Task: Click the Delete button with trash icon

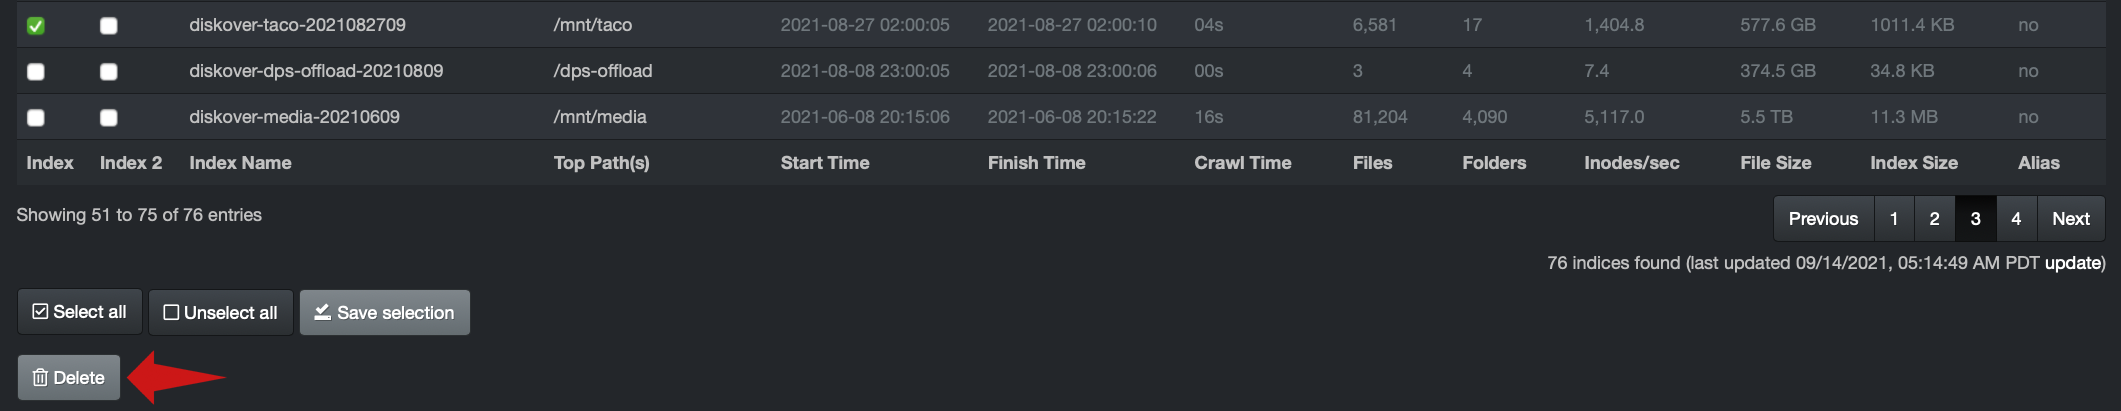Action: [x=68, y=378]
